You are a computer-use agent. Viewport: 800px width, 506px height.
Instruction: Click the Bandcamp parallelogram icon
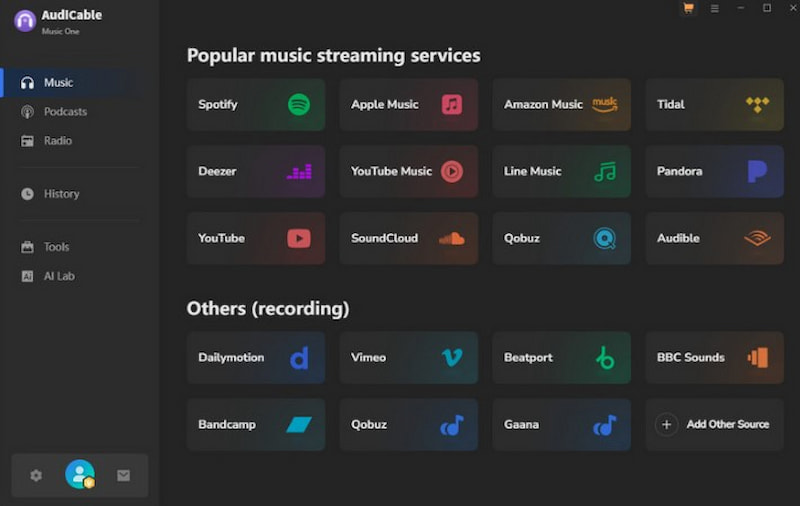[299, 424]
